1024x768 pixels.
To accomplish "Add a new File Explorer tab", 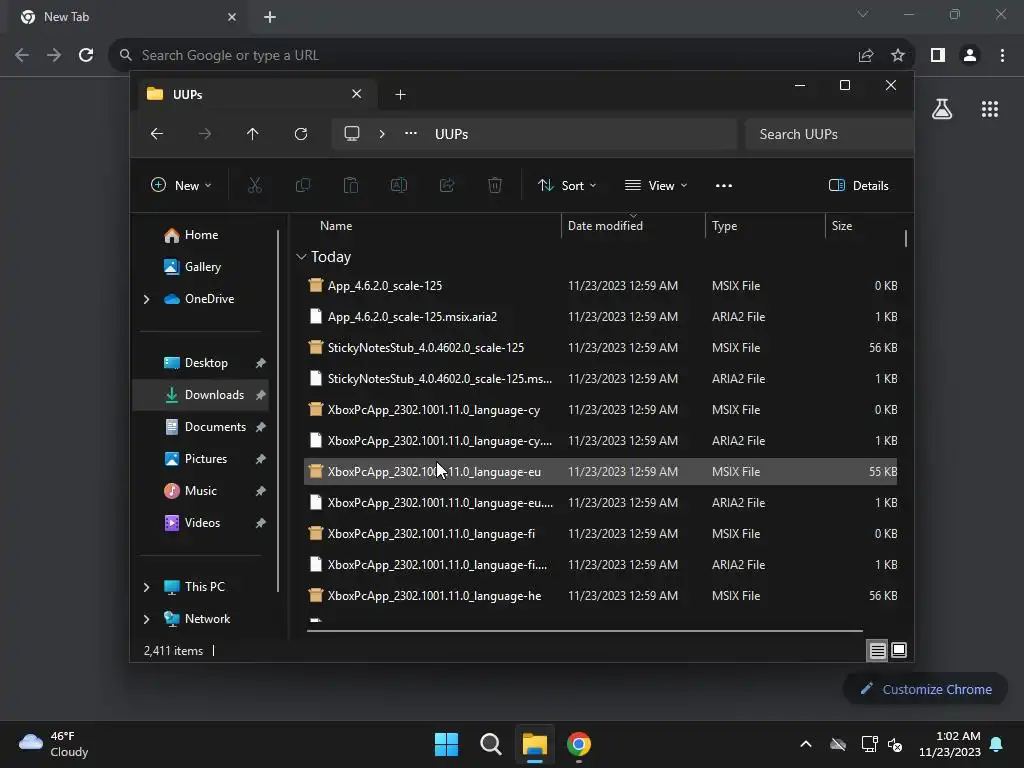I will pyautogui.click(x=400, y=95).
